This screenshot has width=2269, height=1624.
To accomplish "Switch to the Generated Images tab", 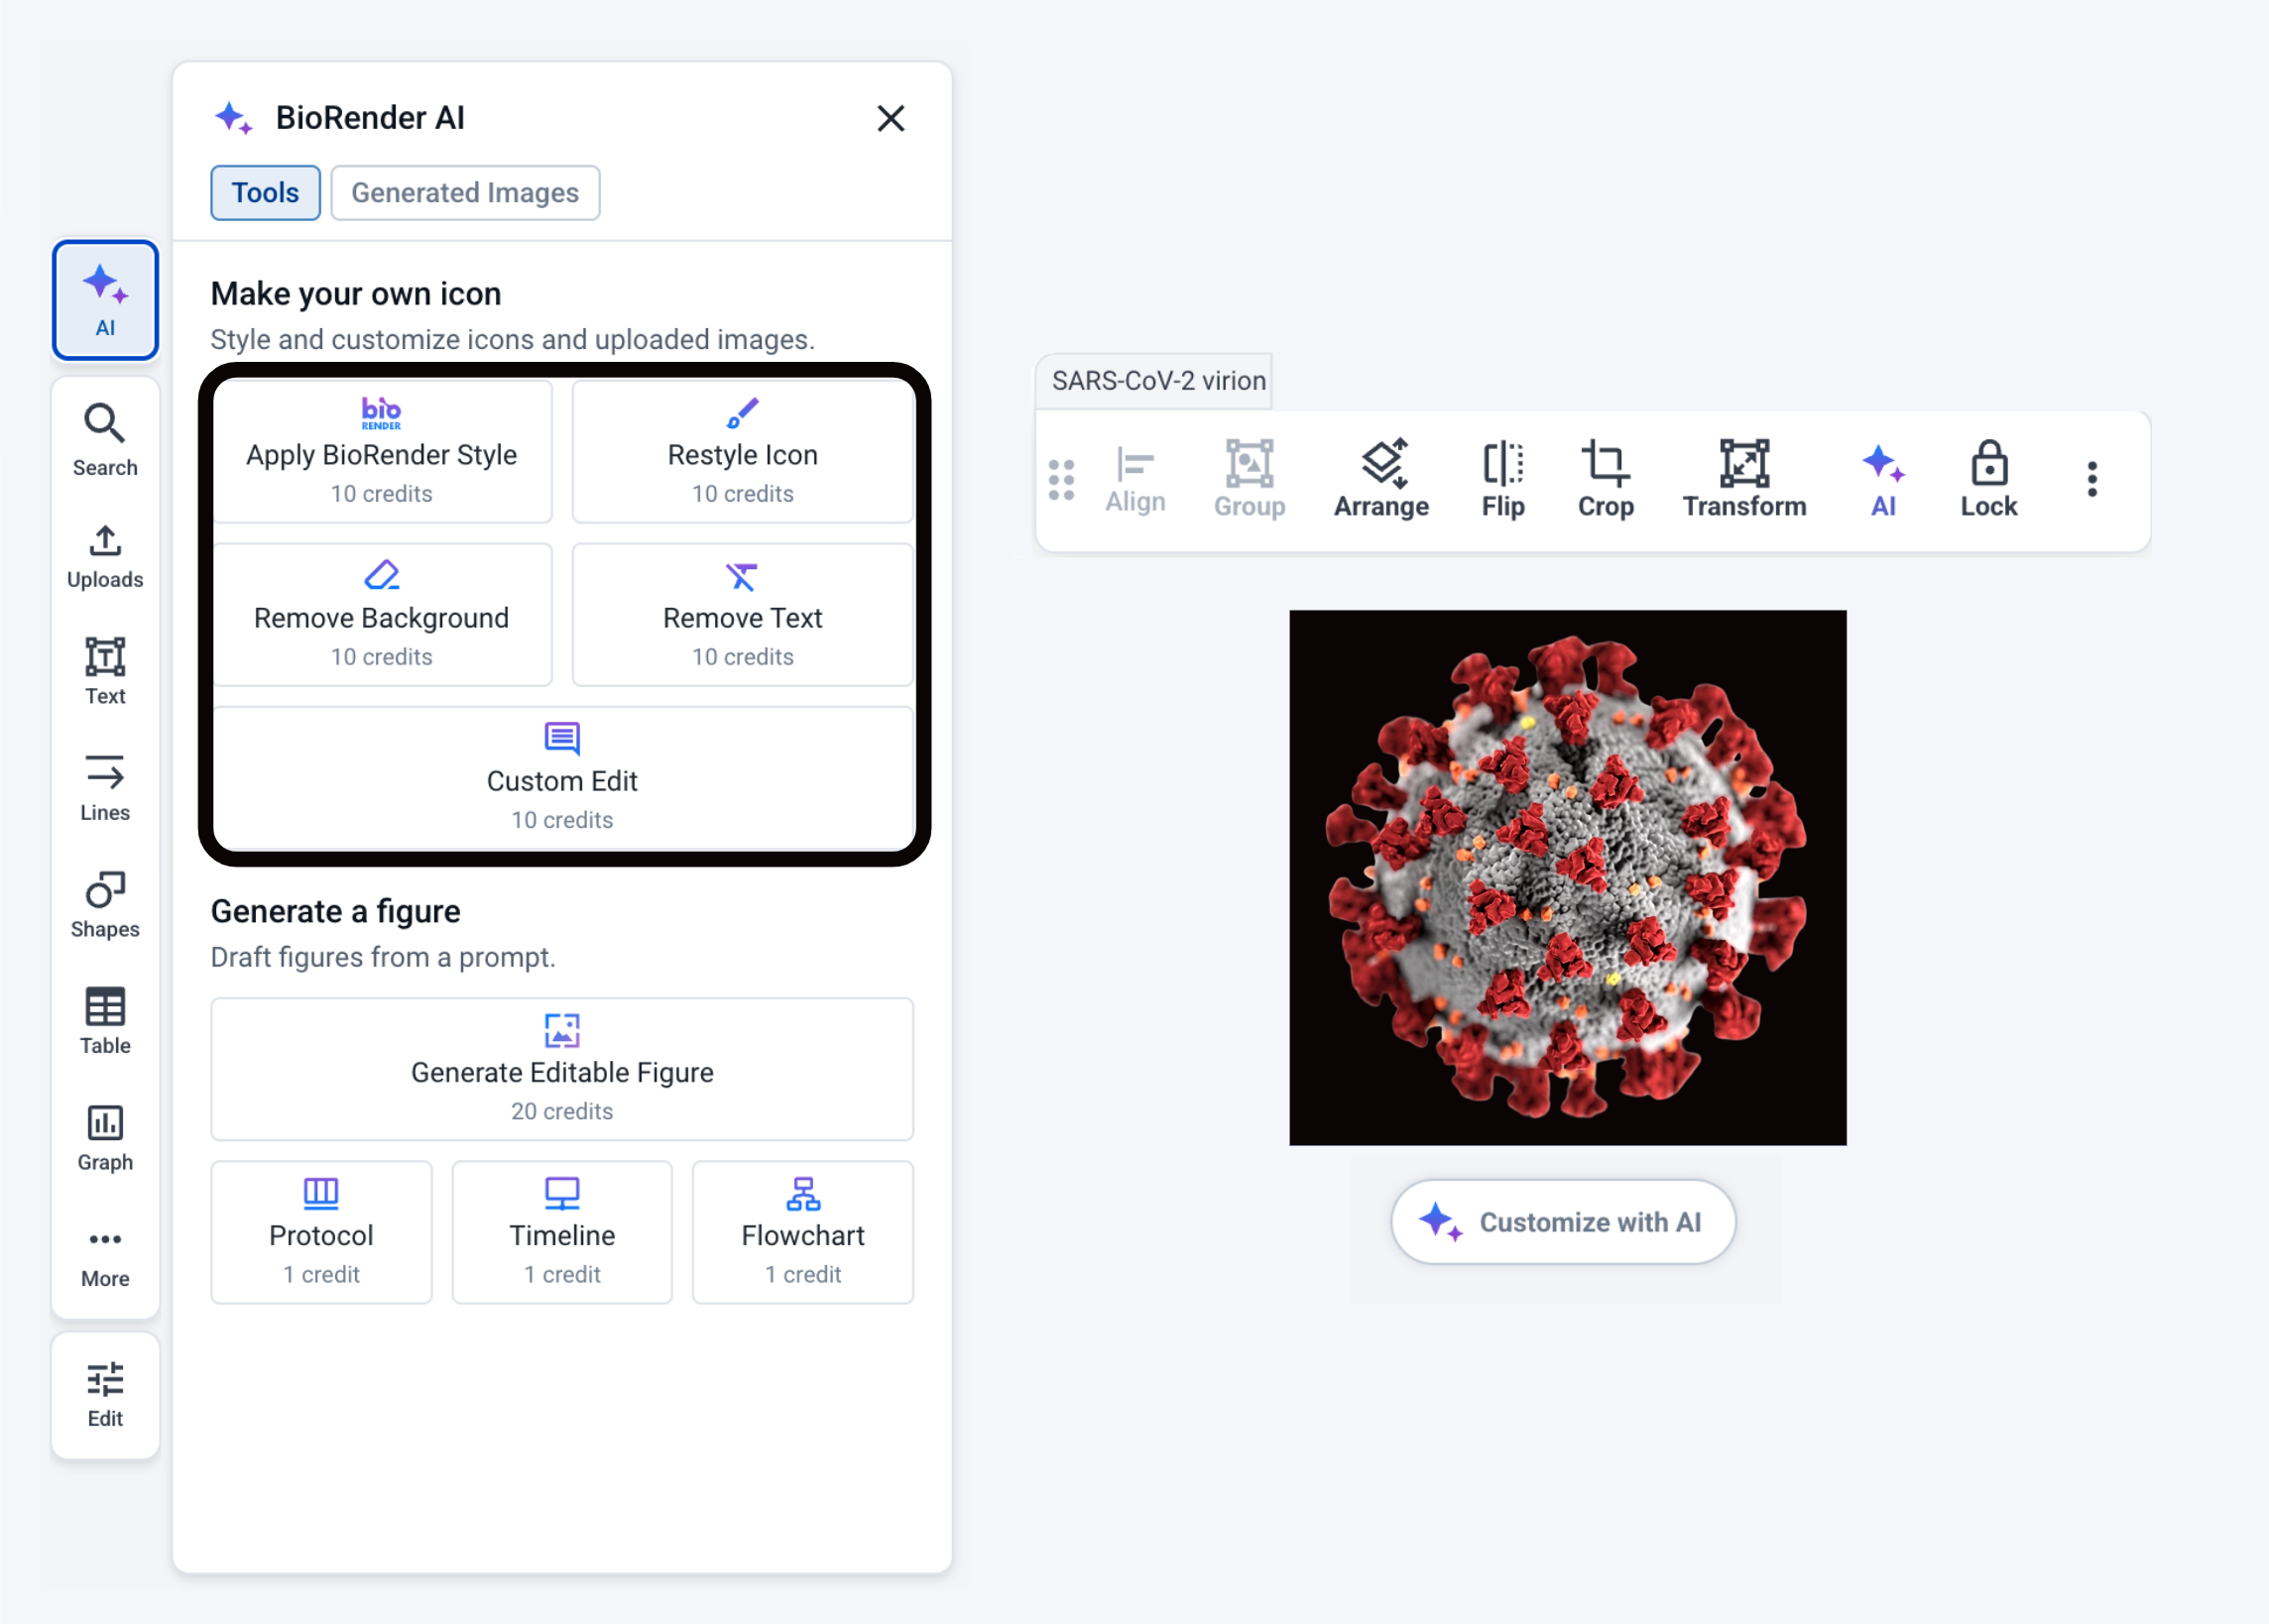I will [x=465, y=193].
